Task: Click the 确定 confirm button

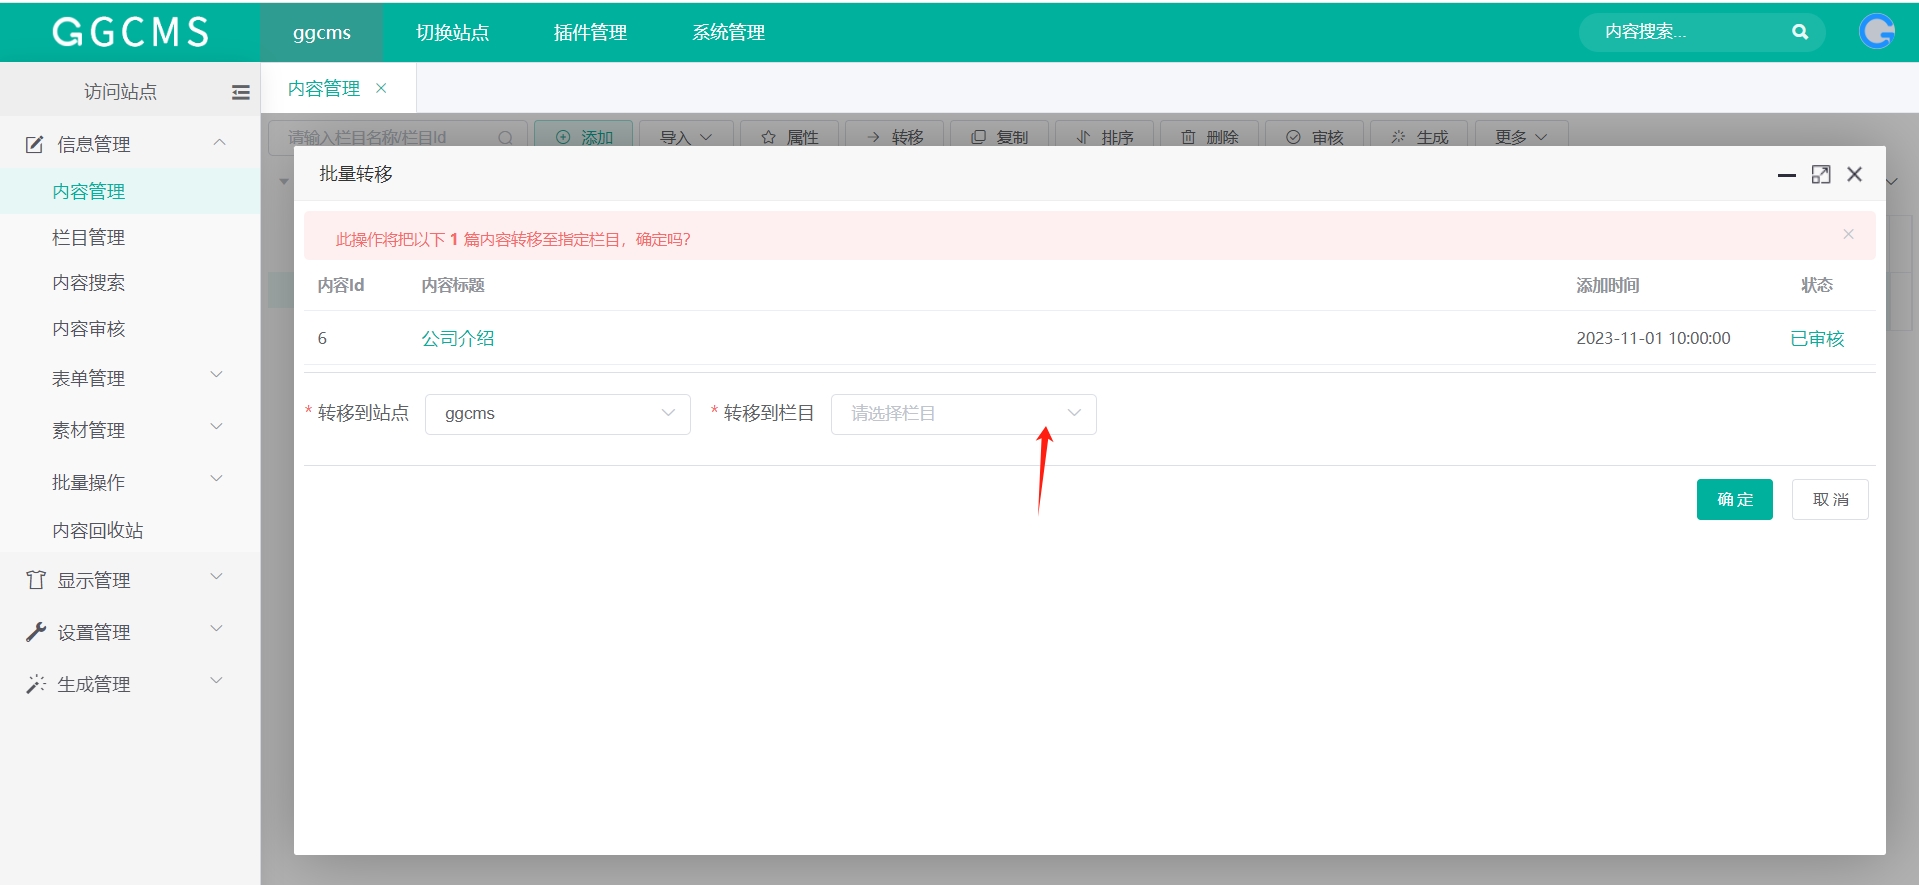Action: point(1734,499)
